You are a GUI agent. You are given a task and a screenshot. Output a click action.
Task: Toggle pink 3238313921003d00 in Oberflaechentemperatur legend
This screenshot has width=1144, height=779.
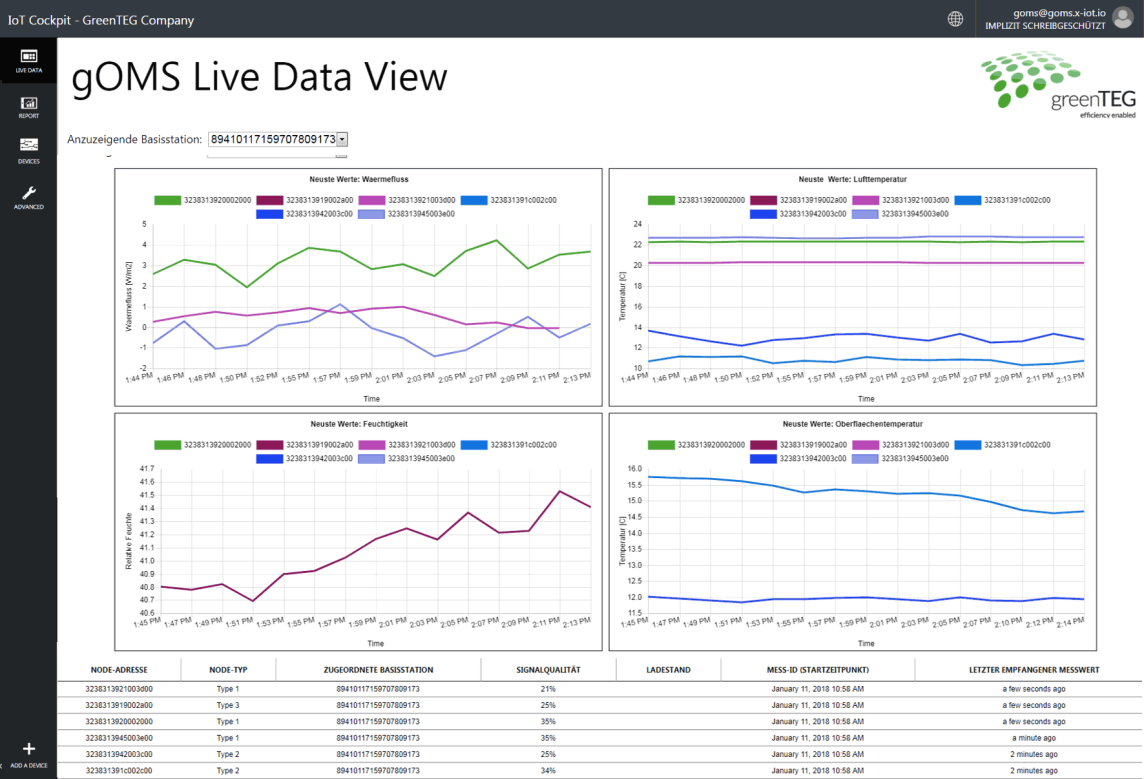tap(901, 444)
